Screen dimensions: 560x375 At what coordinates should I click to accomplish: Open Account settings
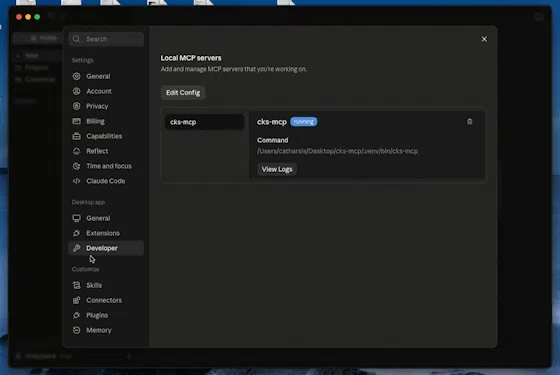106,91
